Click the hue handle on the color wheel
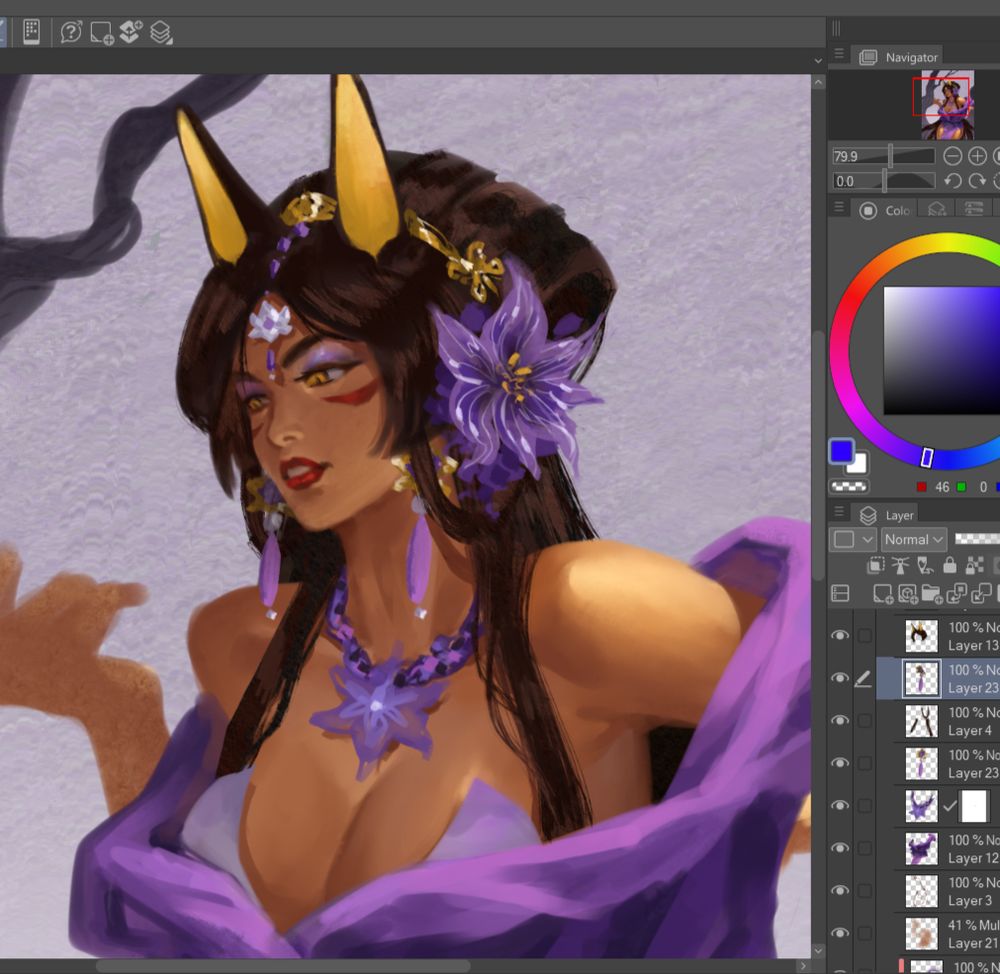 (x=927, y=457)
